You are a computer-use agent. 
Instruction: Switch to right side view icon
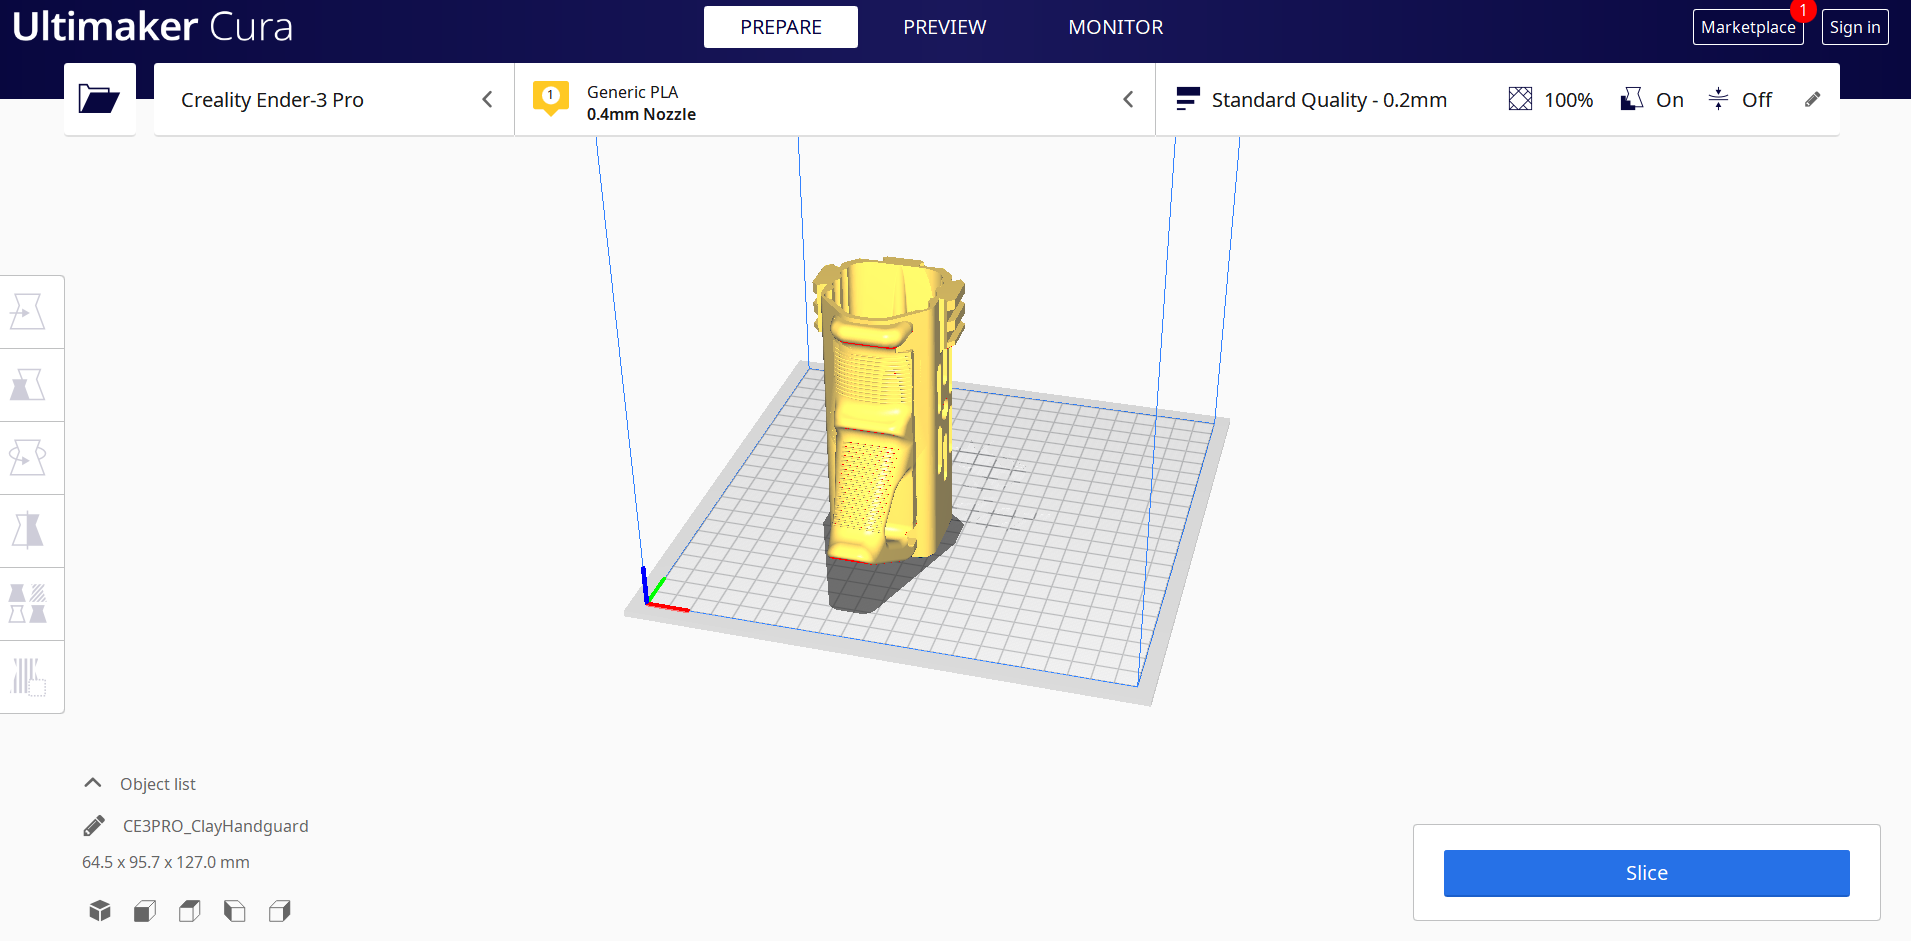point(280,911)
